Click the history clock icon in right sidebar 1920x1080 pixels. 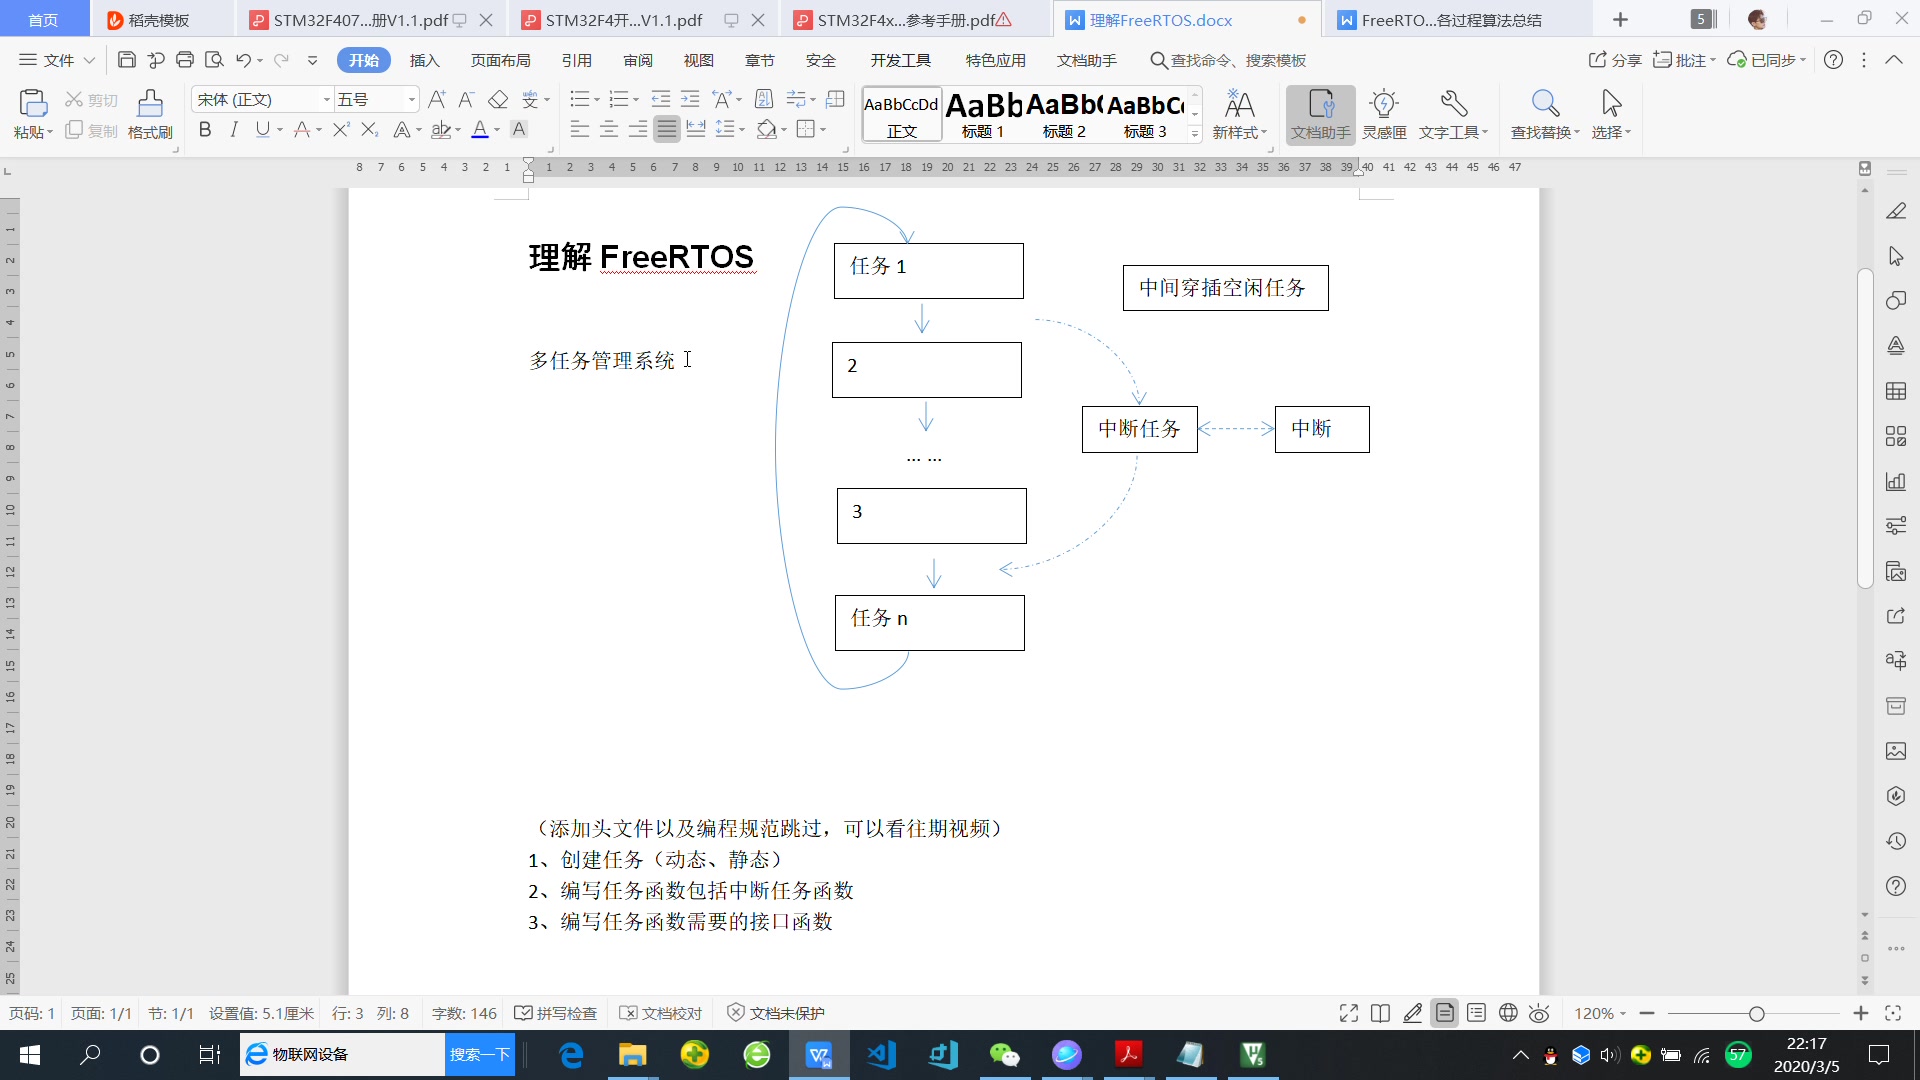(1895, 841)
